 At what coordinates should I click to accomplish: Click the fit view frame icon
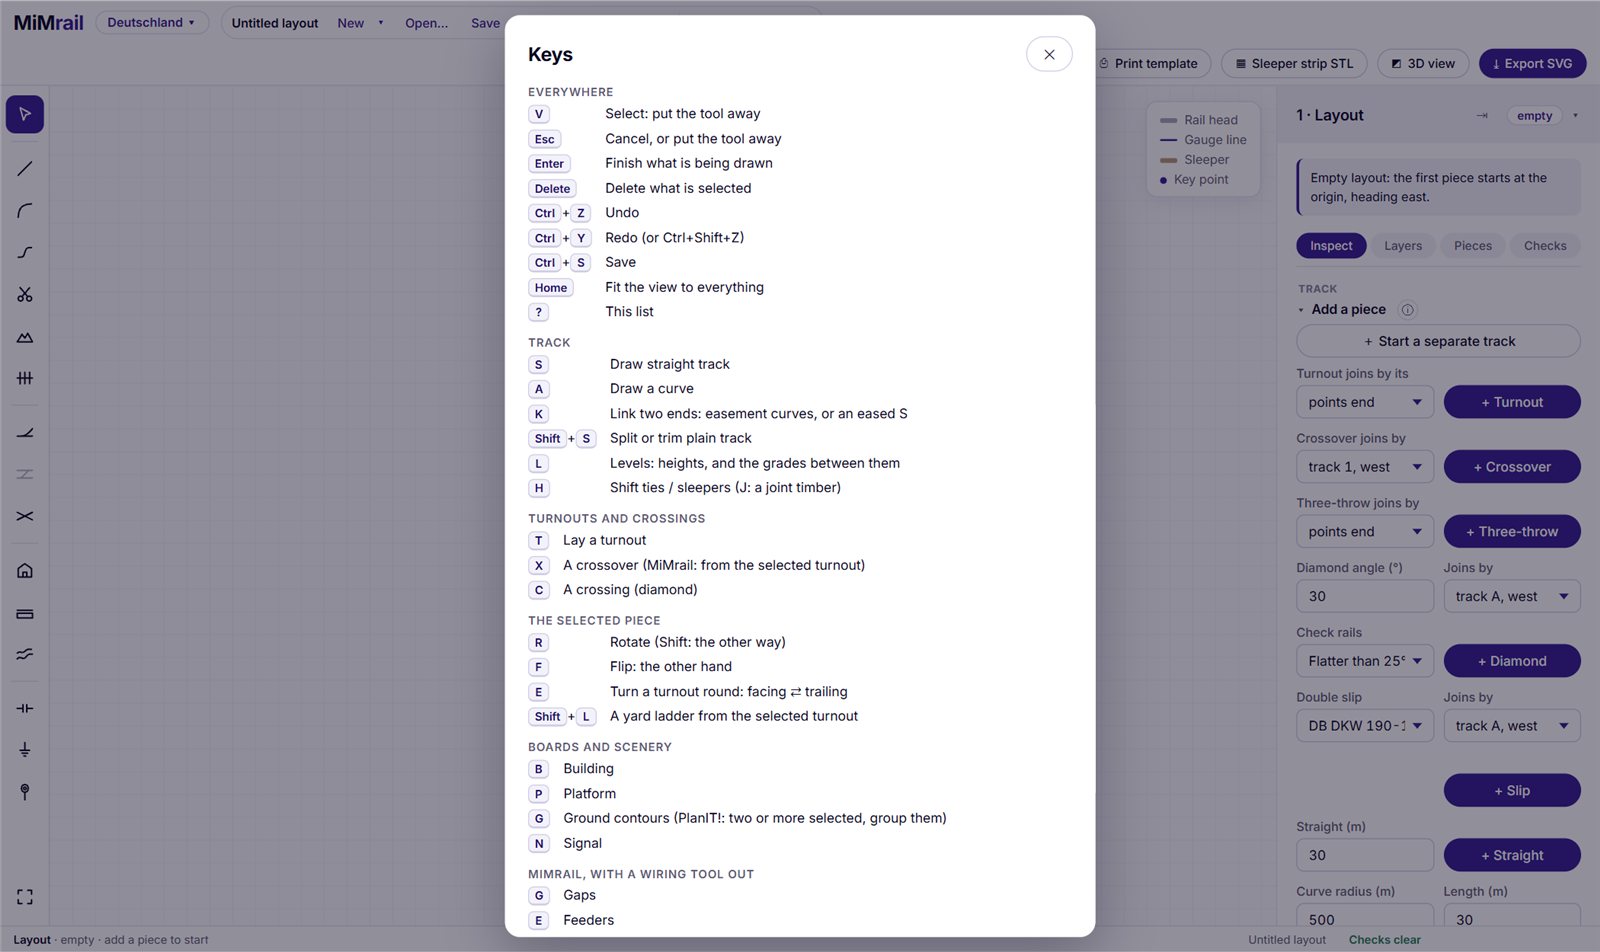point(25,897)
